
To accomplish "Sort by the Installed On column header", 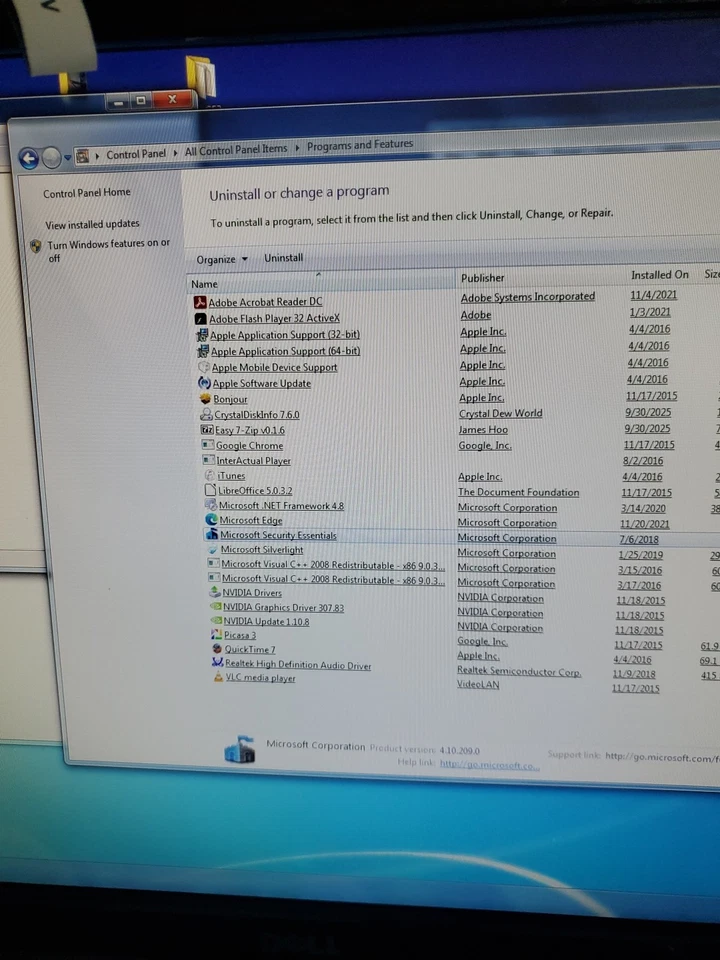I will tap(660, 275).
